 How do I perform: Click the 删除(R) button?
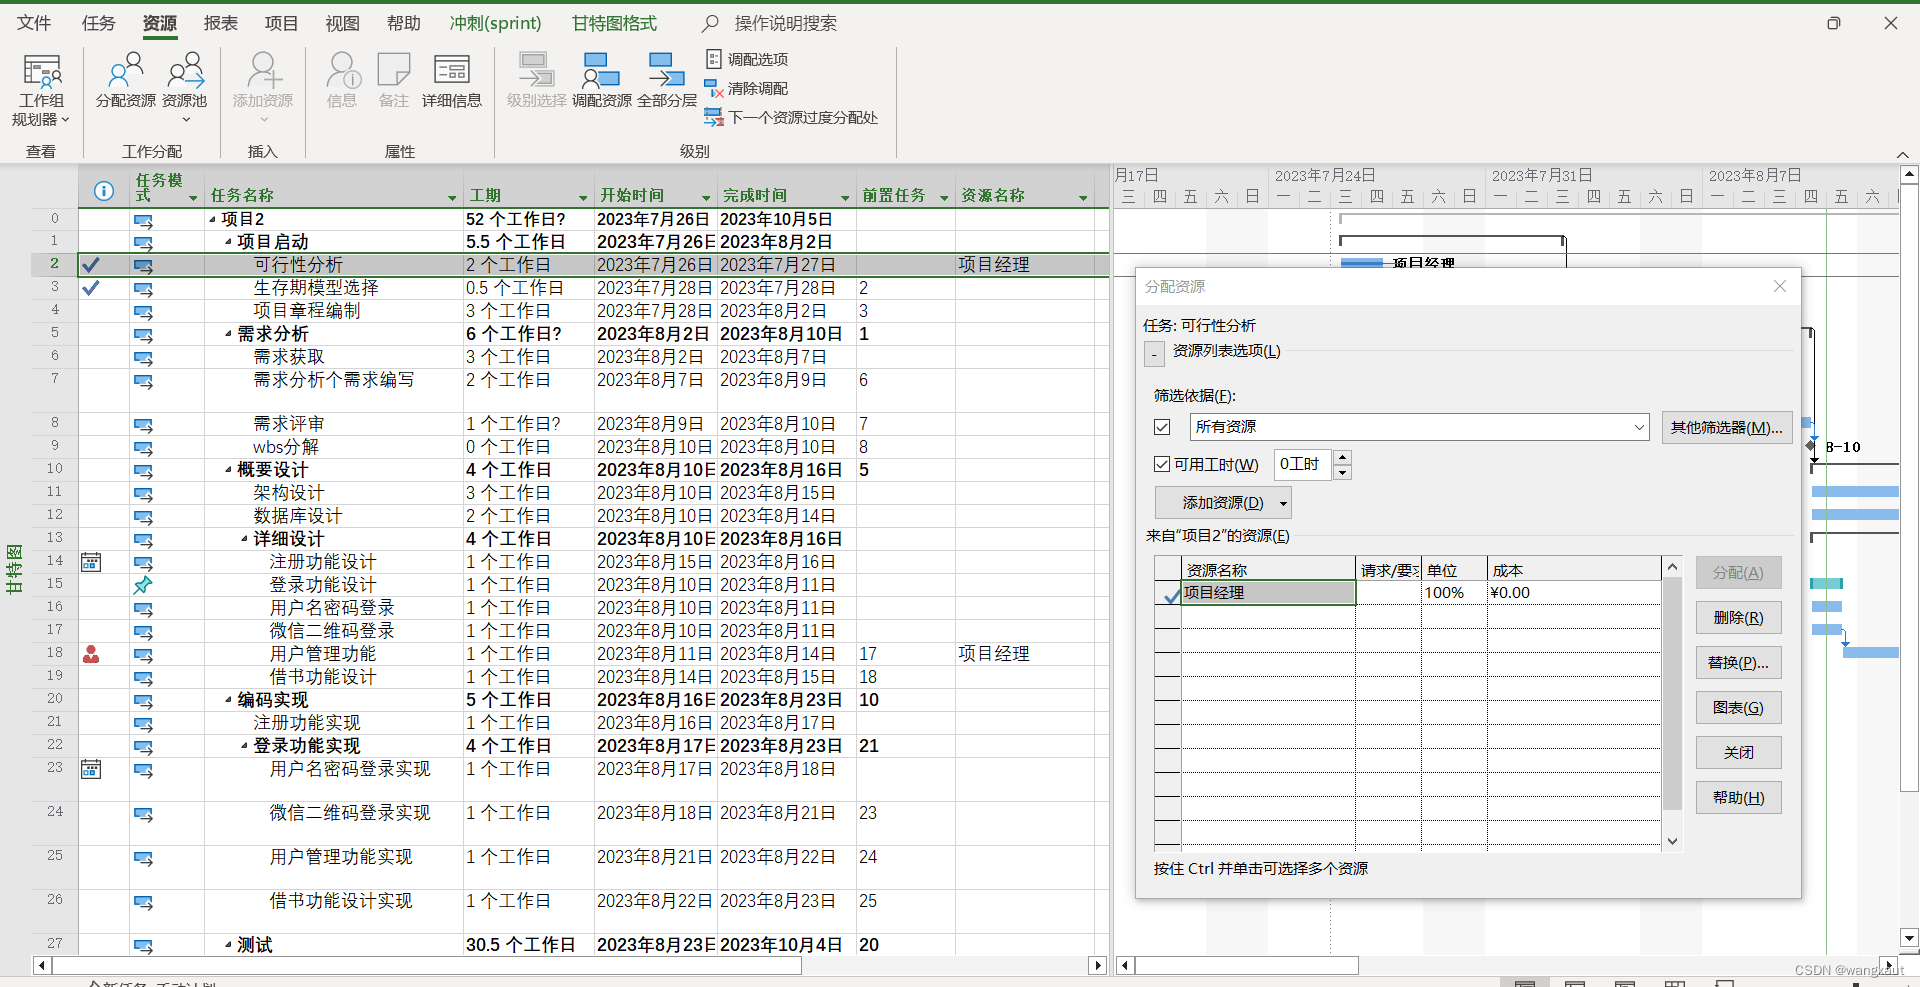coord(1738,618)
